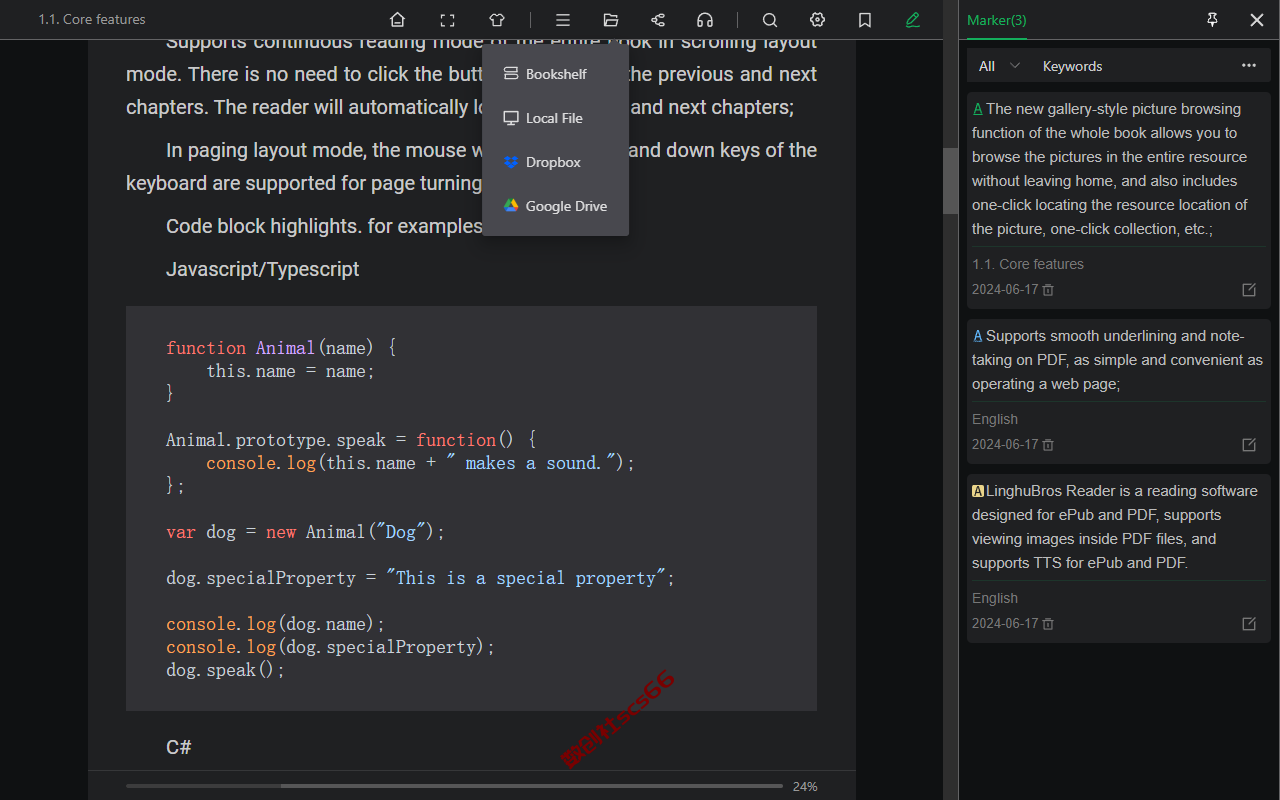Open marker text 'The new gallery-style picture browsing'

[x=1118, y=169]
